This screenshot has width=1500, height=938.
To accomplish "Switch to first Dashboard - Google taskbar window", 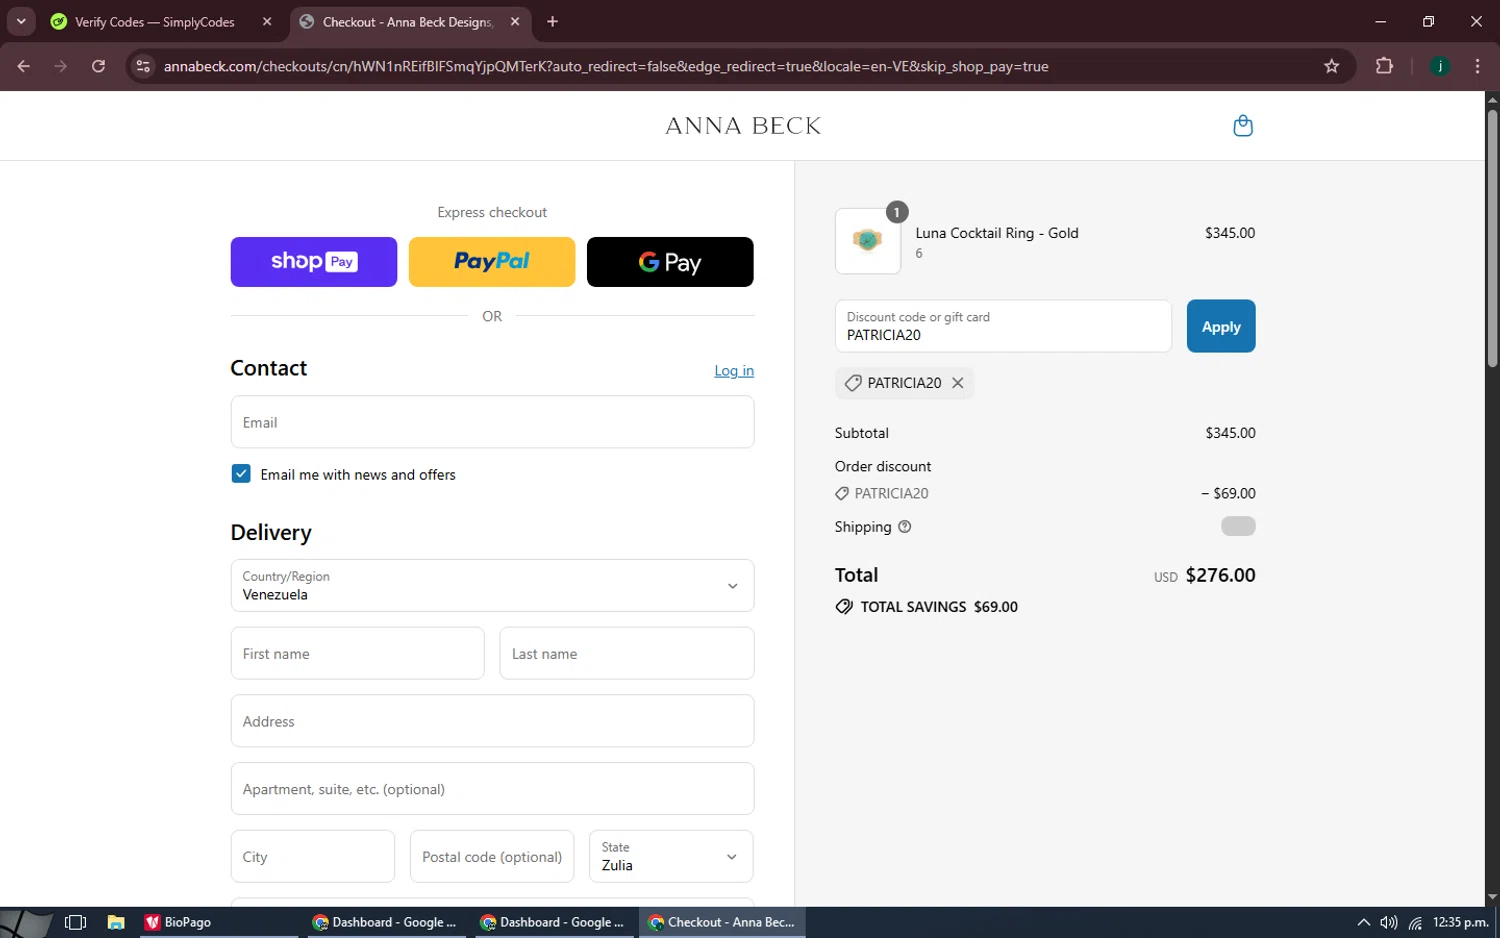I will point(385,922).
